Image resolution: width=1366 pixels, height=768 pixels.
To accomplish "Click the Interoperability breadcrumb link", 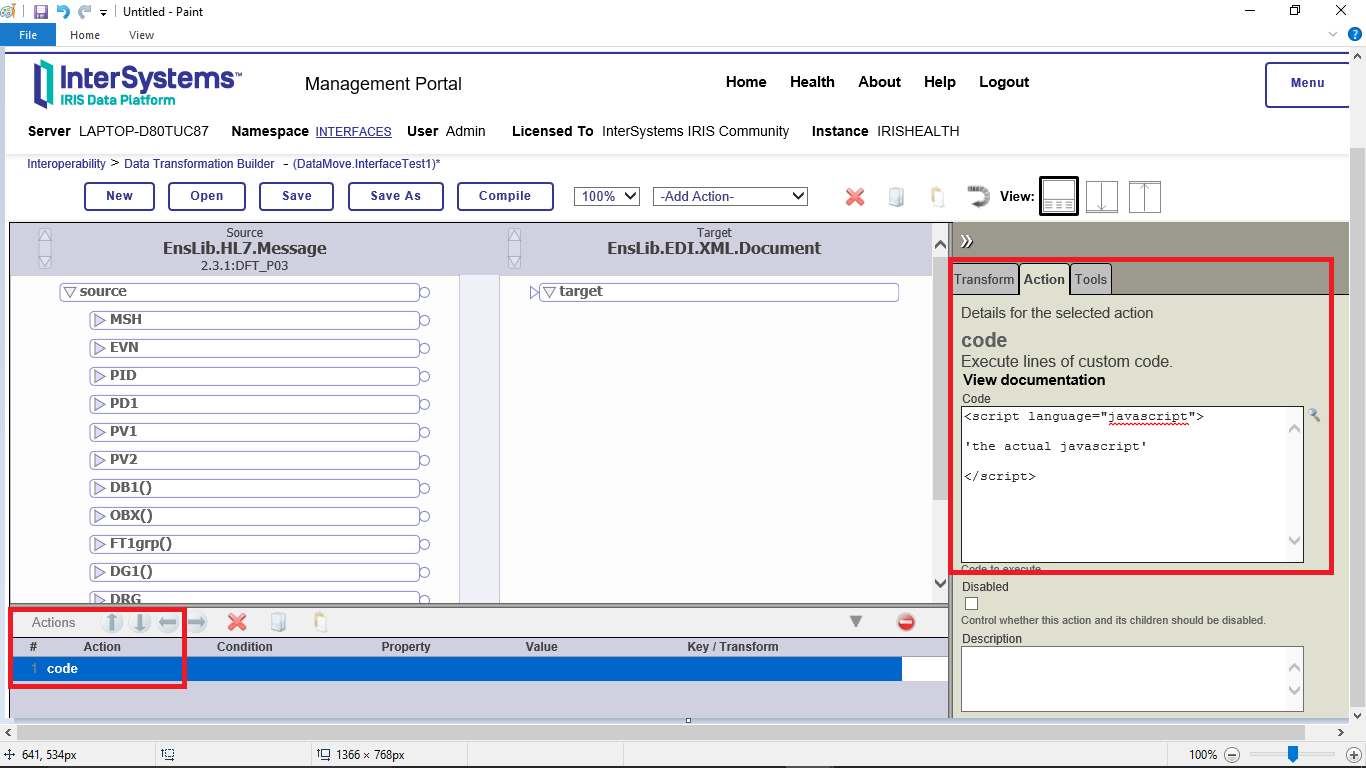I will coord(66,163).
